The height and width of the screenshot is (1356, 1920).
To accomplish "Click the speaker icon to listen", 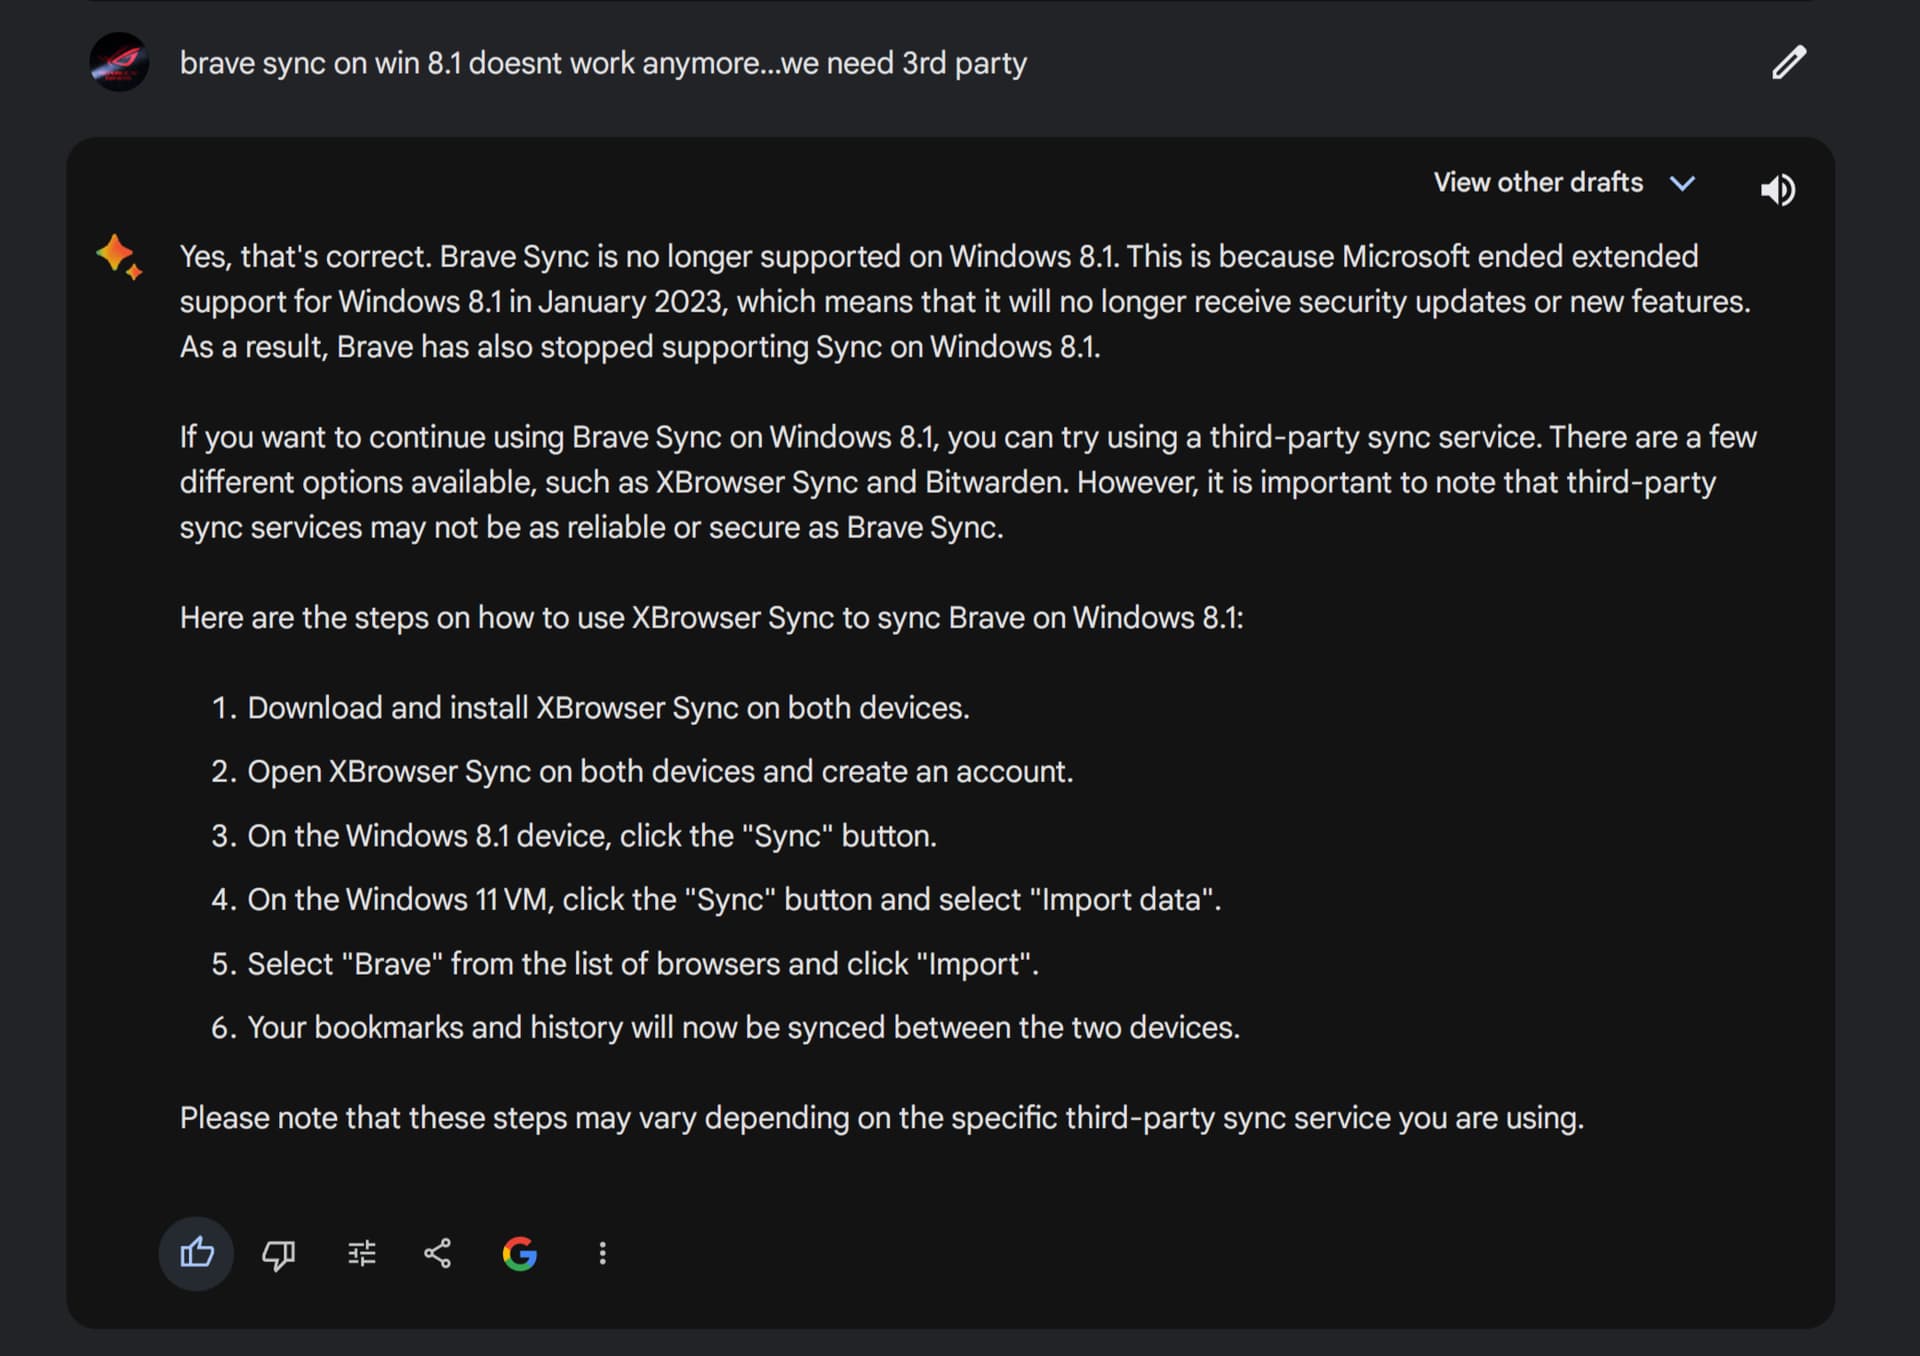I will tap(1777, 189).
